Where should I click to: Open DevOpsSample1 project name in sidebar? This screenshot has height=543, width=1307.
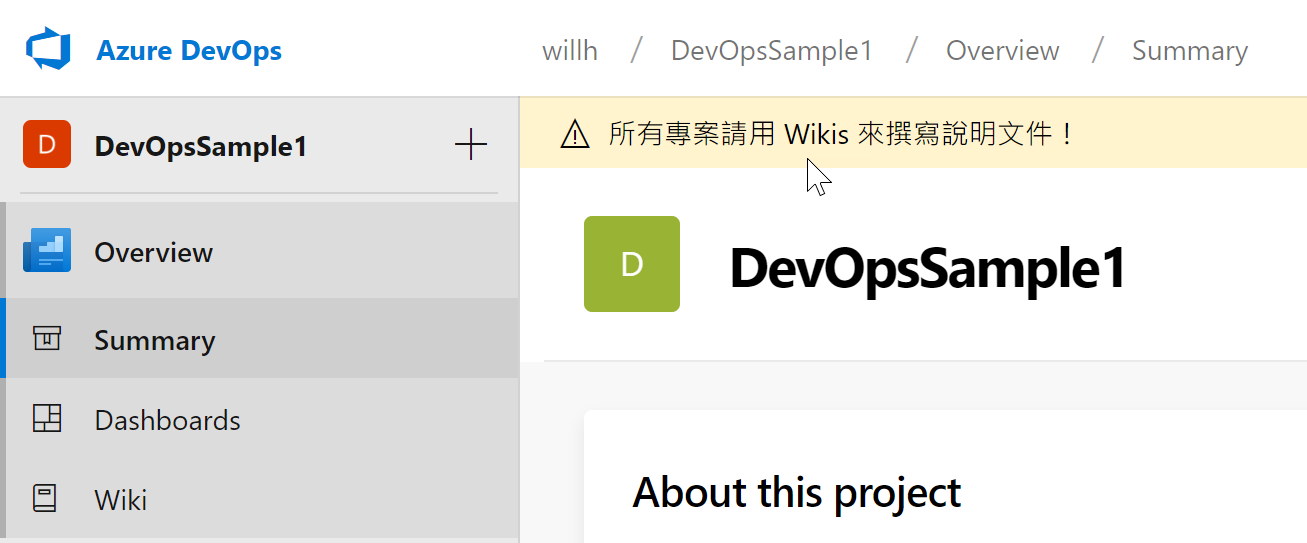click(x=201, y=146)
